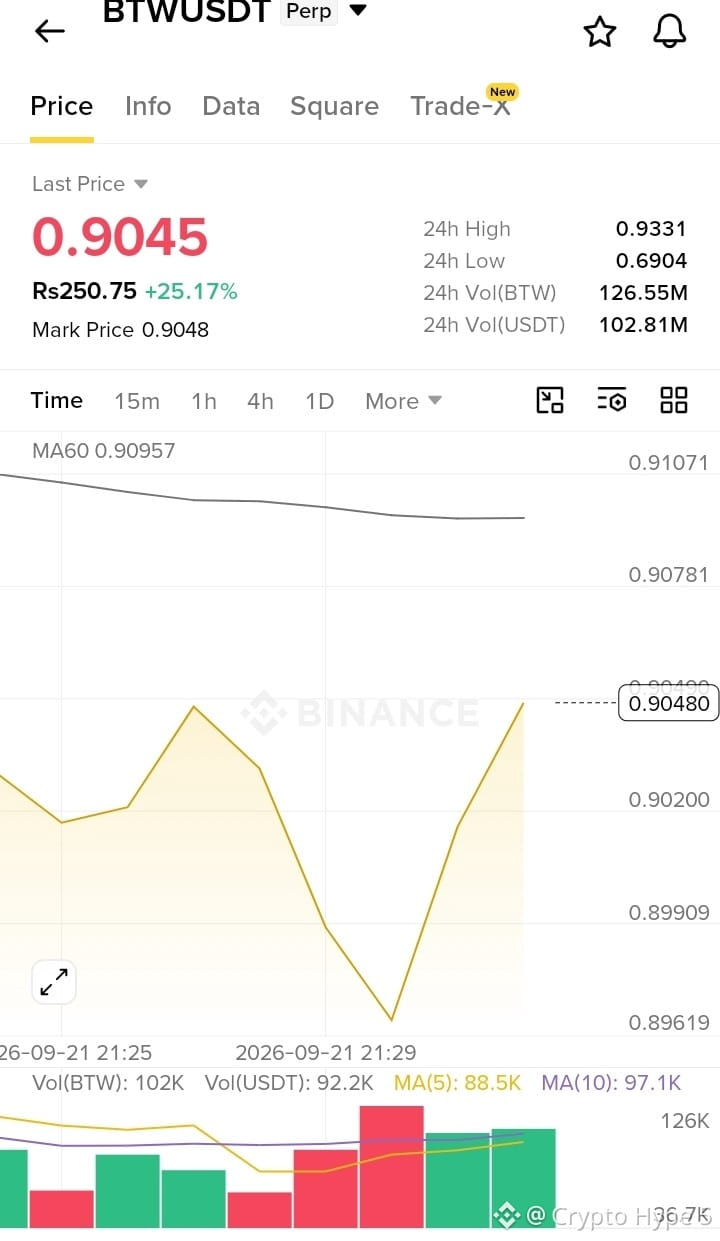Open the multi-chart grid layout icon
This screenshot has width=720, height=1241.
coord(674,400)
